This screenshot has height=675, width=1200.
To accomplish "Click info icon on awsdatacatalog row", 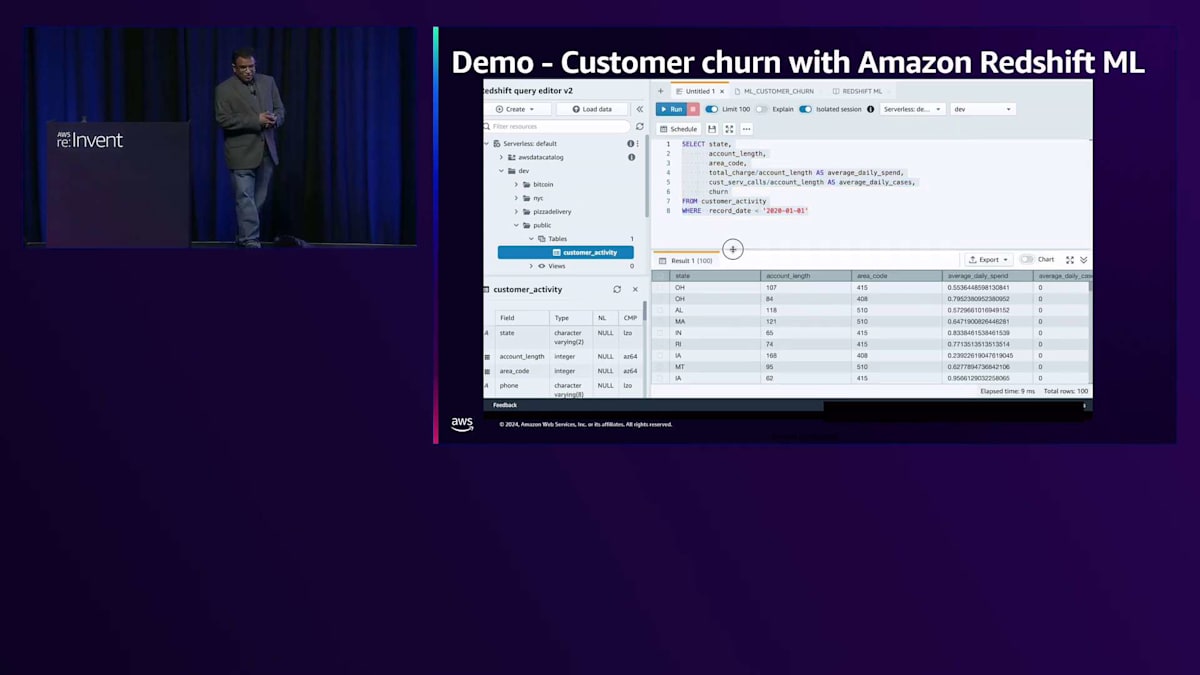I will coord(631,157).
